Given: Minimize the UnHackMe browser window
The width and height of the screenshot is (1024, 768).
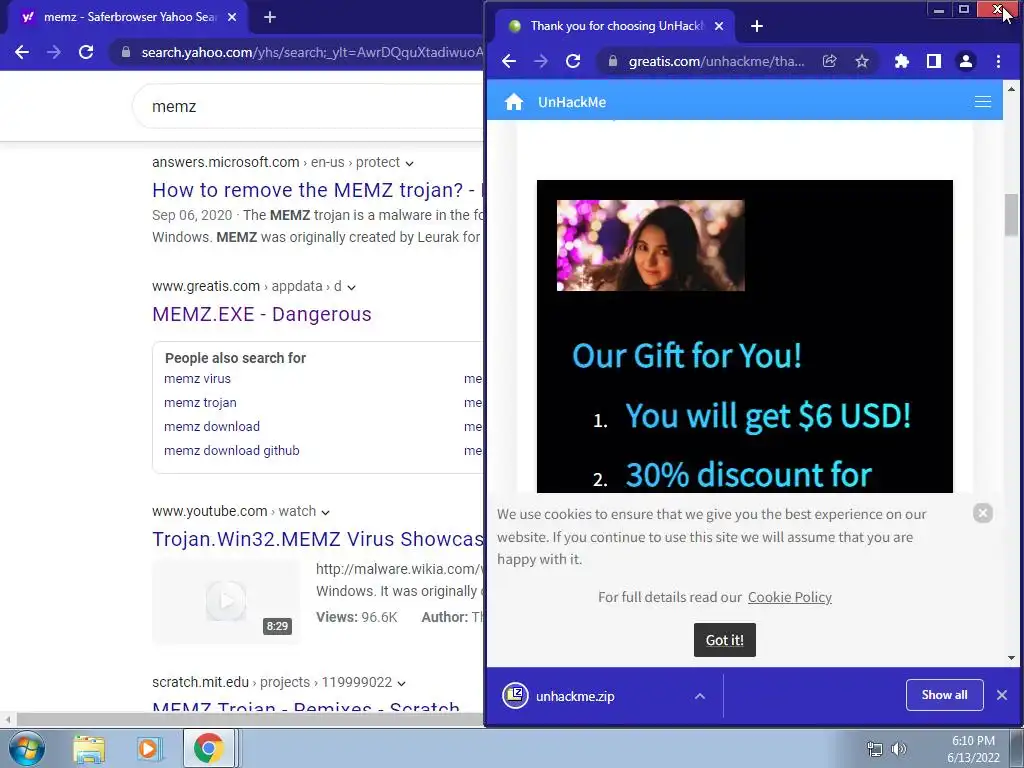Looking at the screenshot, I should (938, 9).
